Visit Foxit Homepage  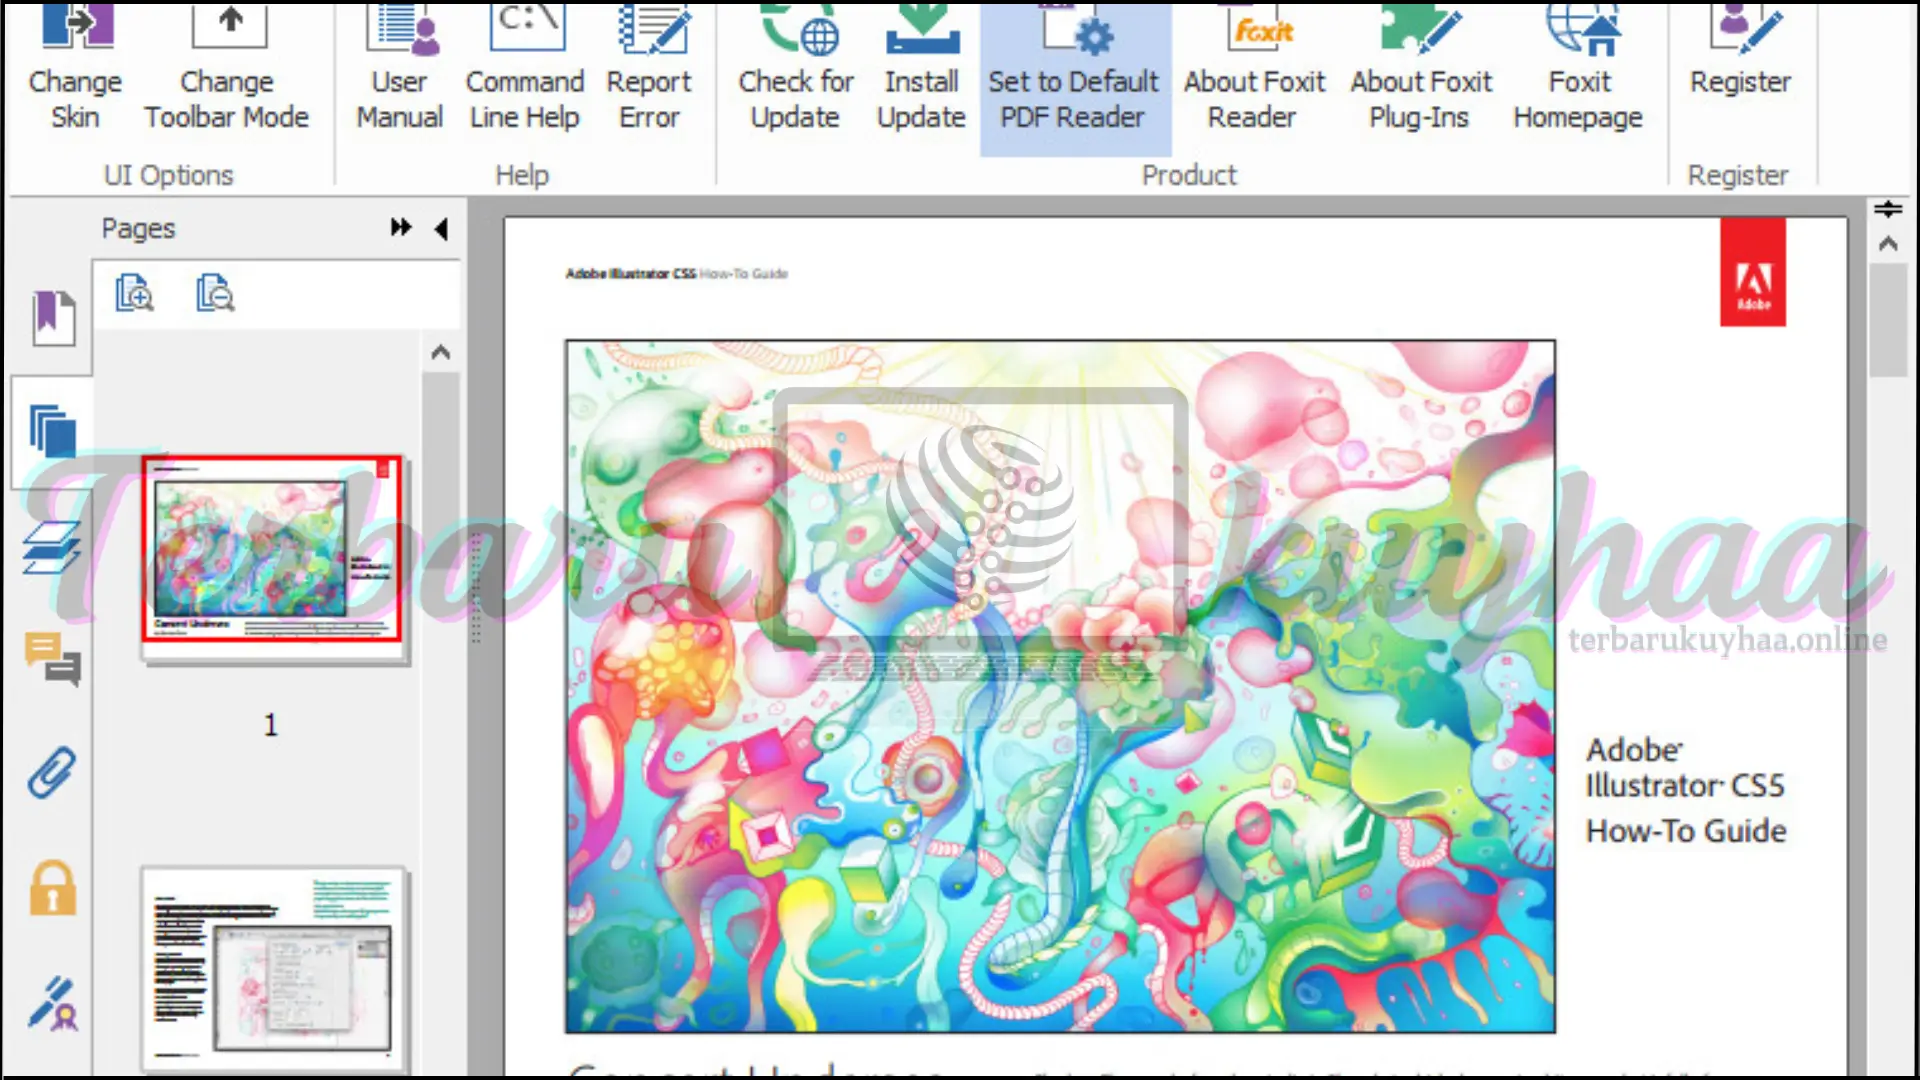[1579, 68]
